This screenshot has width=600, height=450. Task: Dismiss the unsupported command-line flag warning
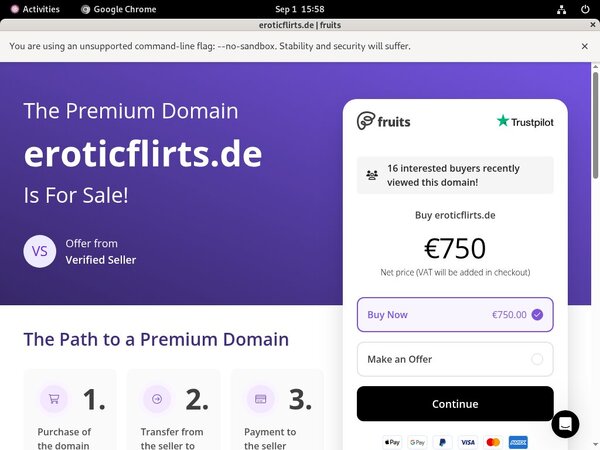(x=585, y=46)
